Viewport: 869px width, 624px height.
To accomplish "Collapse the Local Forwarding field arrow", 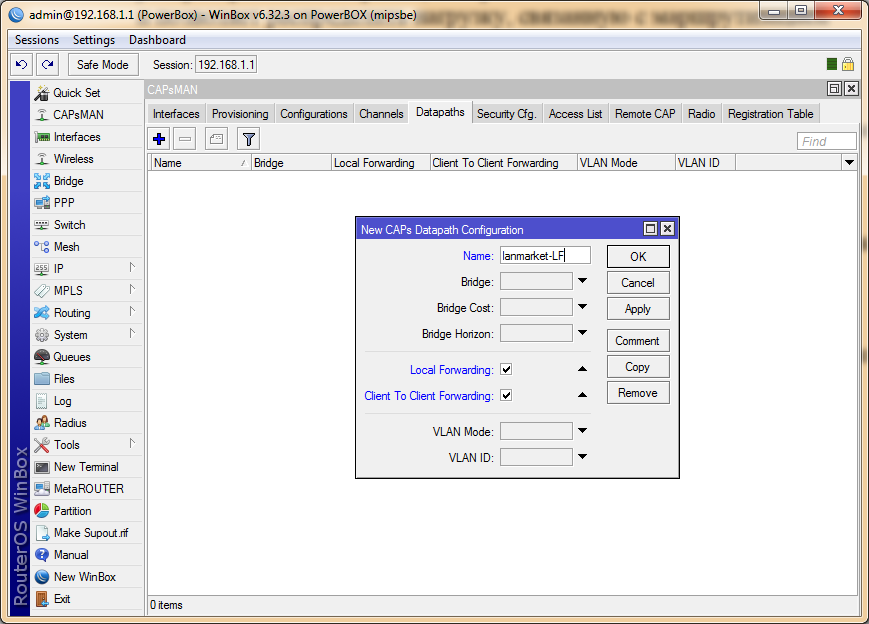I will click(x=582, y=370).
